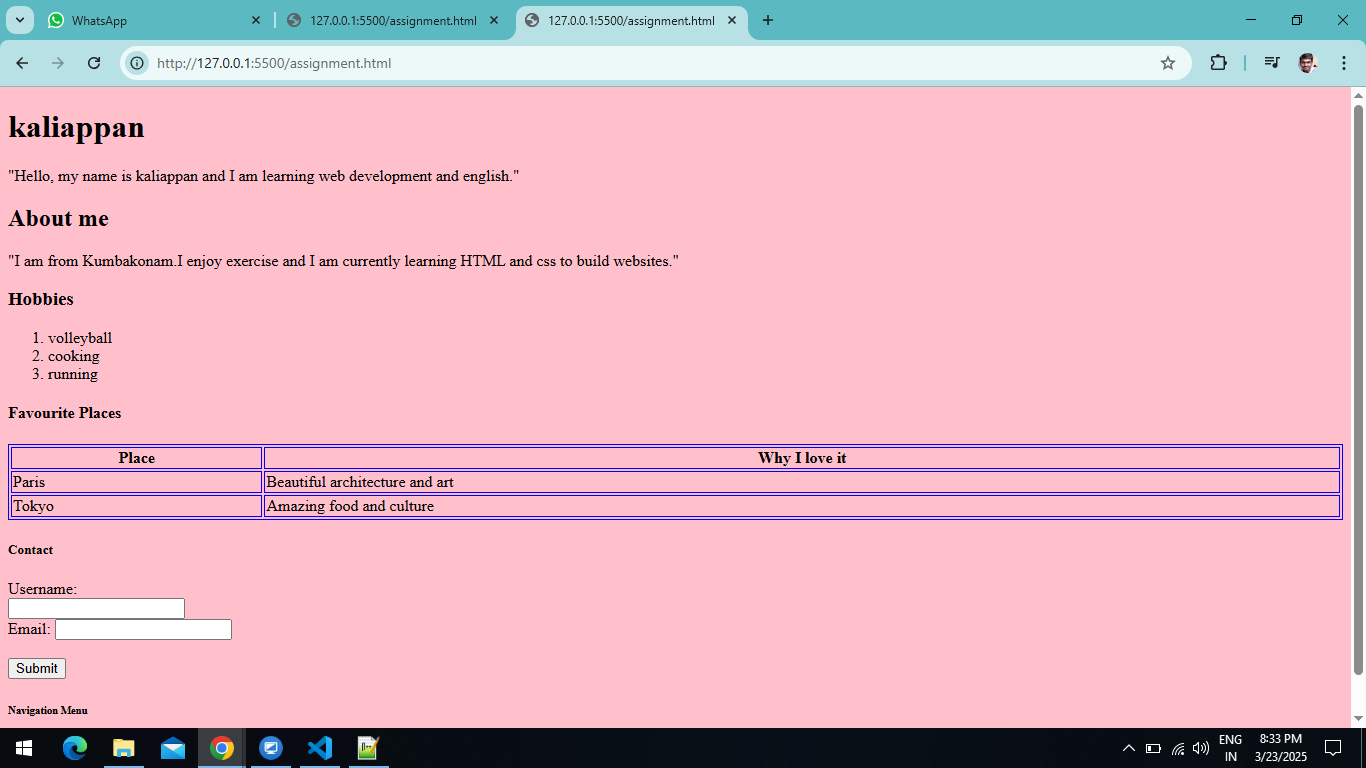1366x768 pixels.
Task: Open the media controls icon in toolbar
Action: click(x=1271, y=62)
